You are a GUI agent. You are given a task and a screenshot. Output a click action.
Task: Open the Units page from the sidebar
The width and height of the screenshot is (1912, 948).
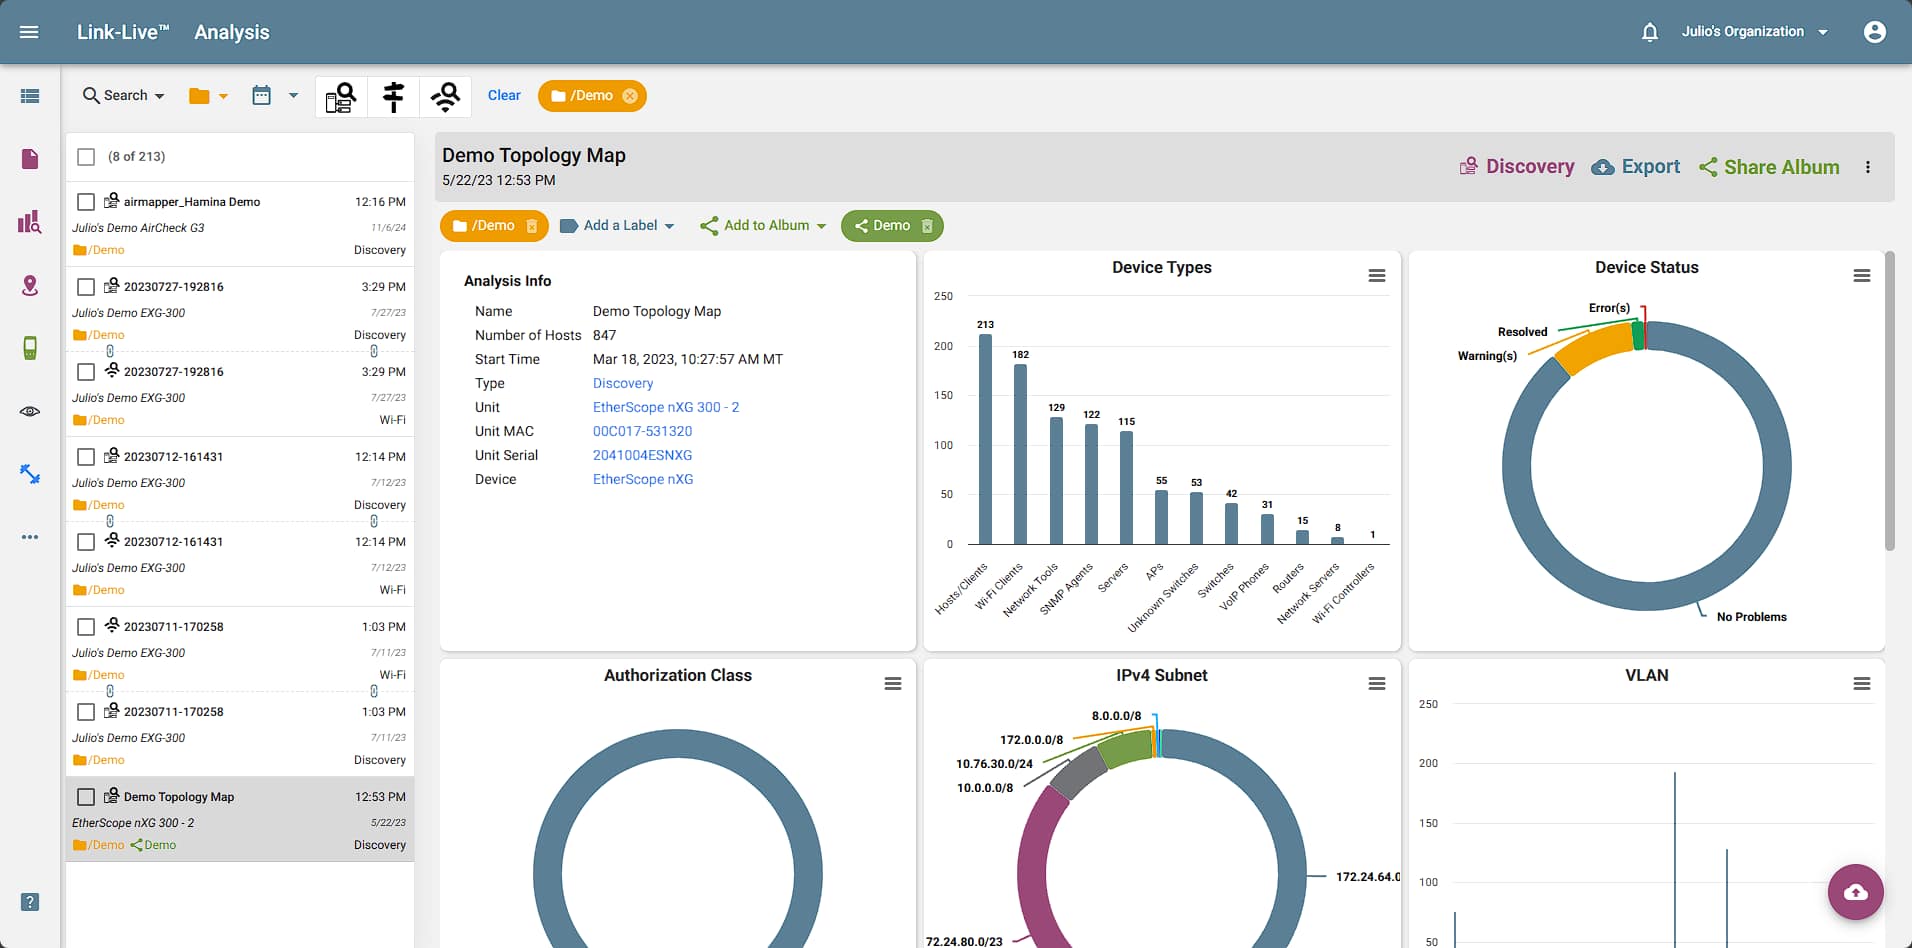29,348
